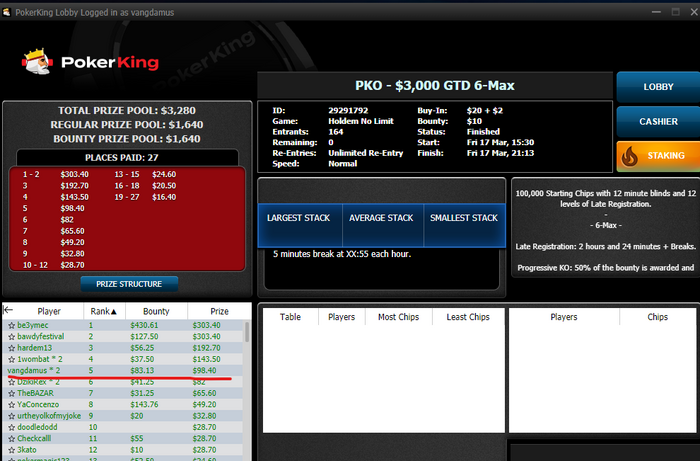Image resolution: width=700 pixels, height=461 pixels.
Task: Sort player list by Player column header
Action: point(49,311)
